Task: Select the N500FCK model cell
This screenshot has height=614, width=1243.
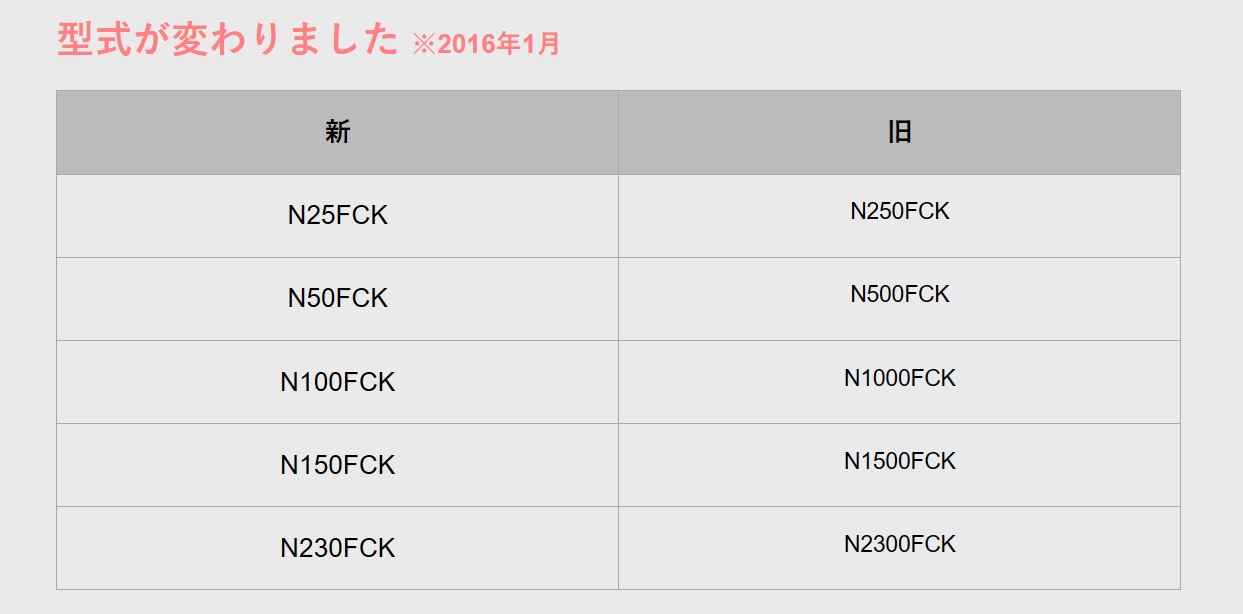Action: tap(899, 299)
